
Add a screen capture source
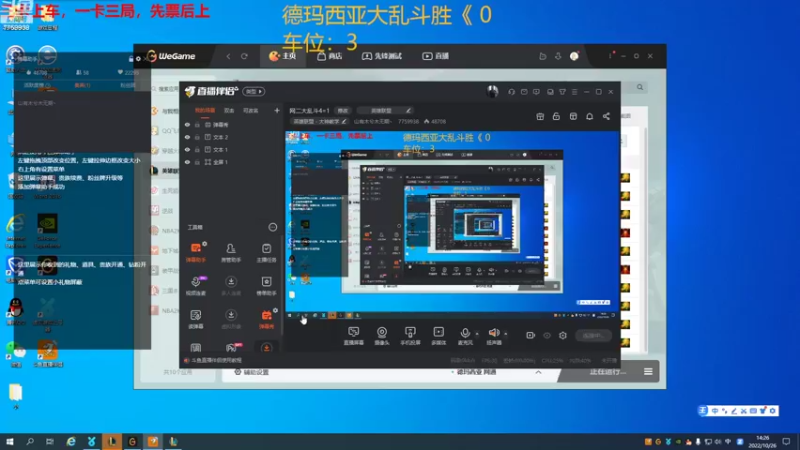click(353, 336)
